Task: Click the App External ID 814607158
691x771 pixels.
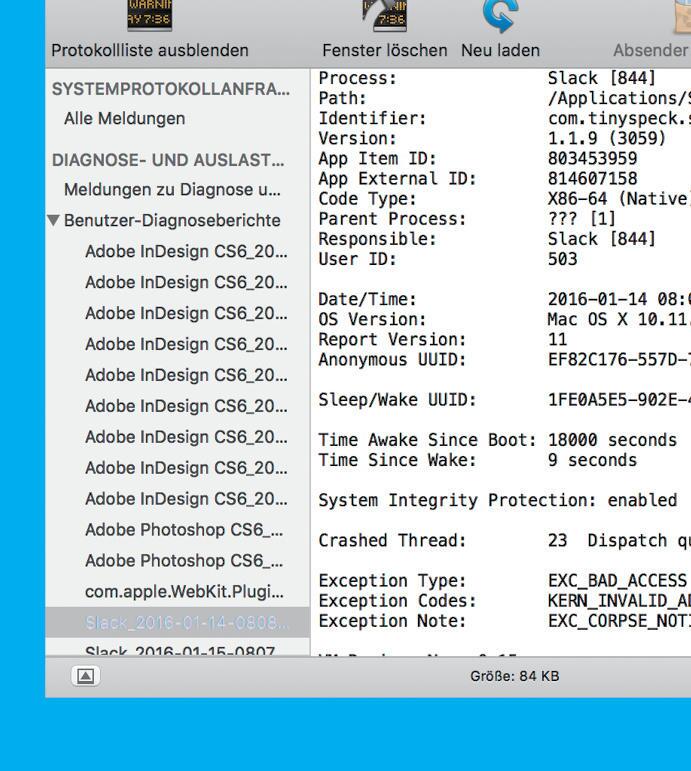Action: point(593,178)
